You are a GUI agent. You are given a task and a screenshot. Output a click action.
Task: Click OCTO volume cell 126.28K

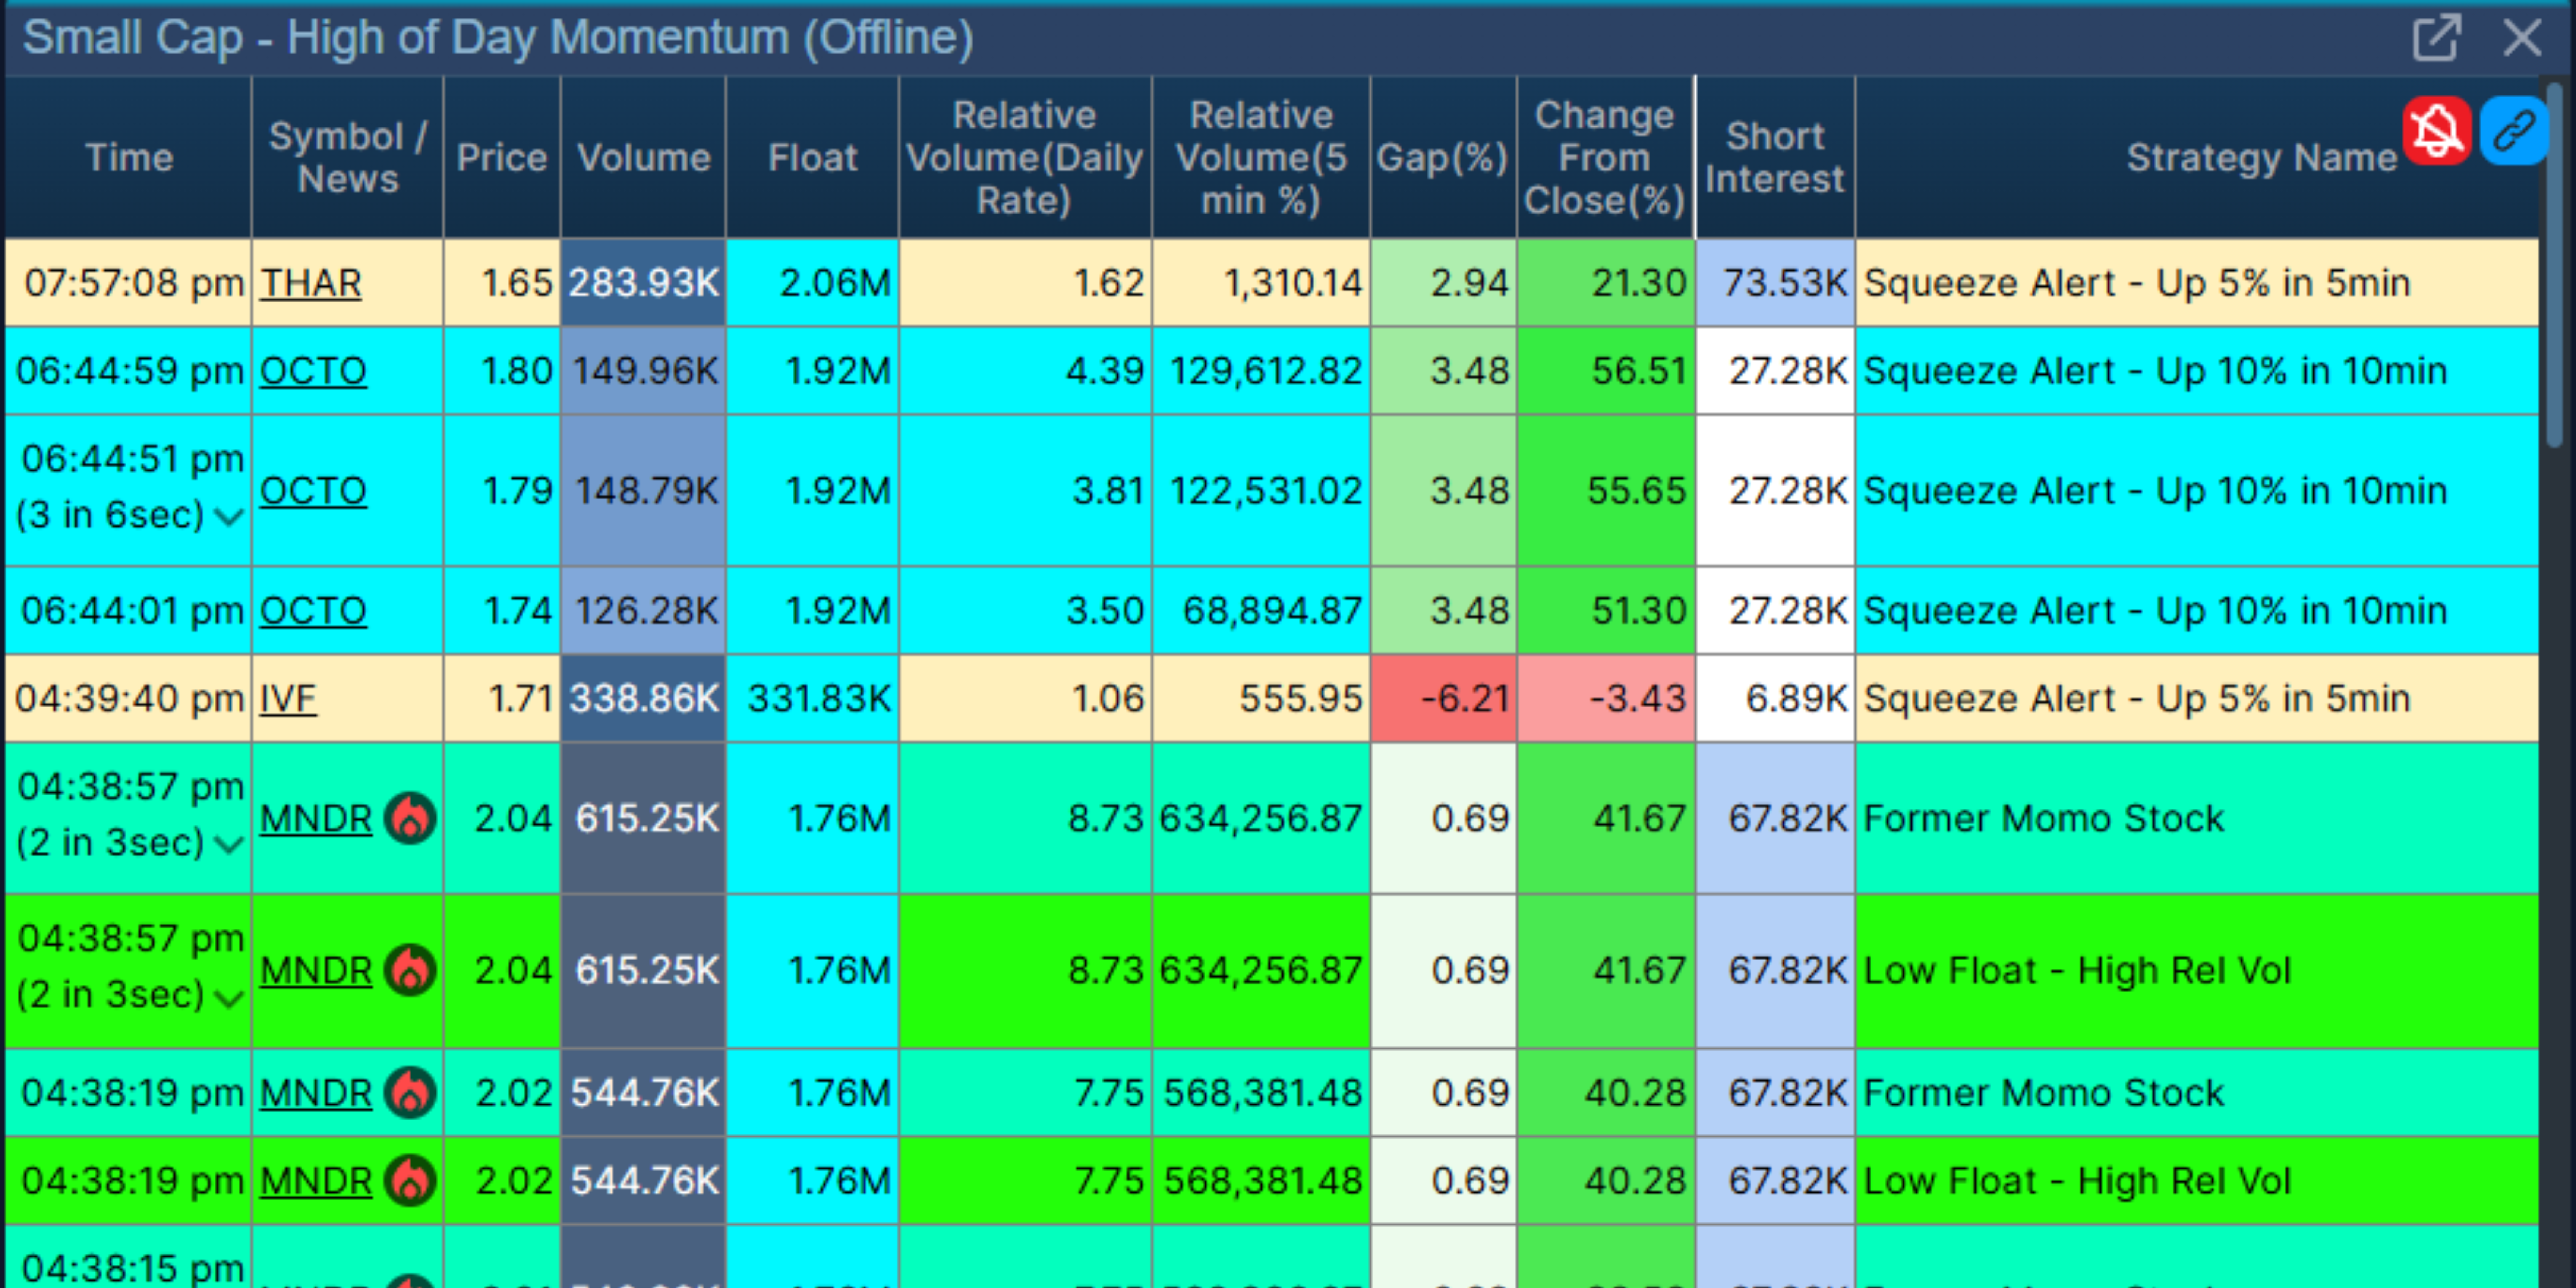643,611
